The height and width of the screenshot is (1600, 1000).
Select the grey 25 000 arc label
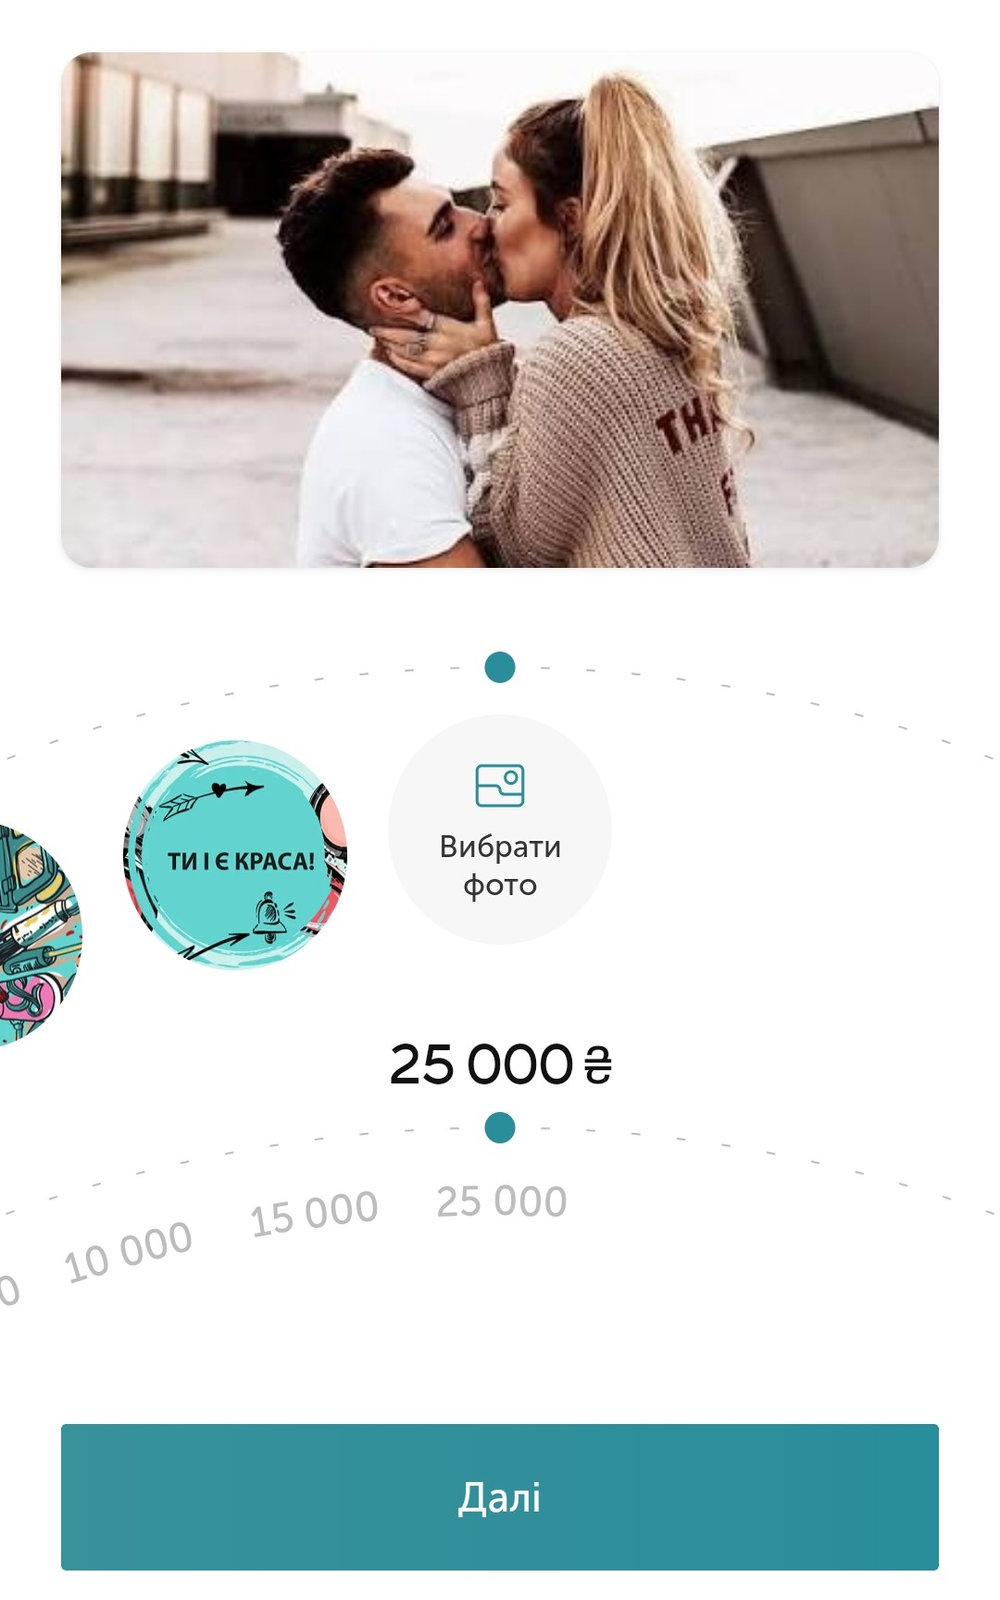coord(501,1201)
